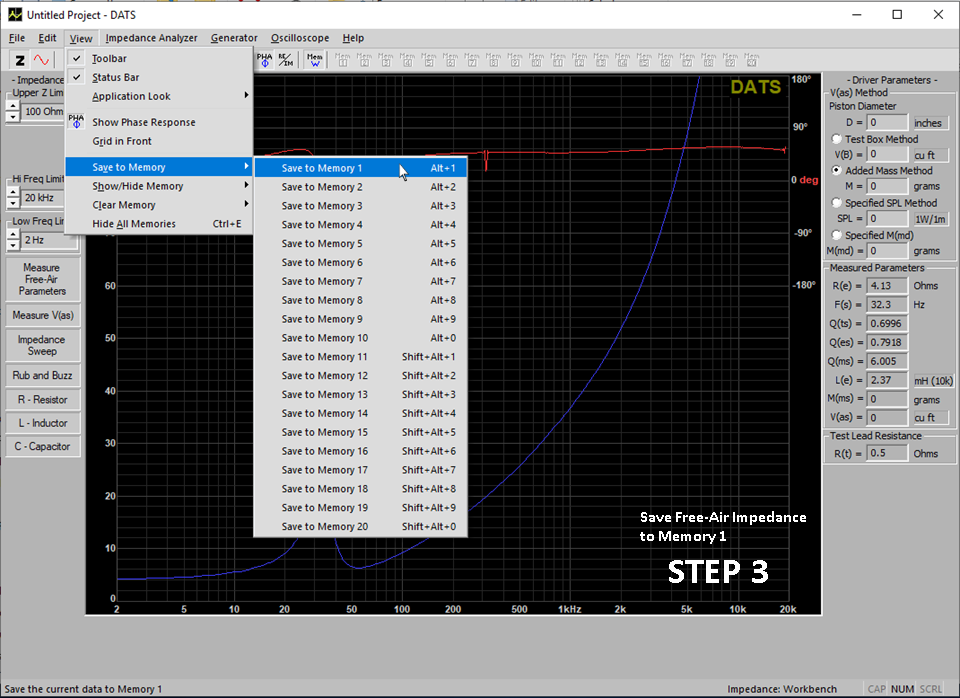Click the DATS app icon in title bar

pos(15,14)
